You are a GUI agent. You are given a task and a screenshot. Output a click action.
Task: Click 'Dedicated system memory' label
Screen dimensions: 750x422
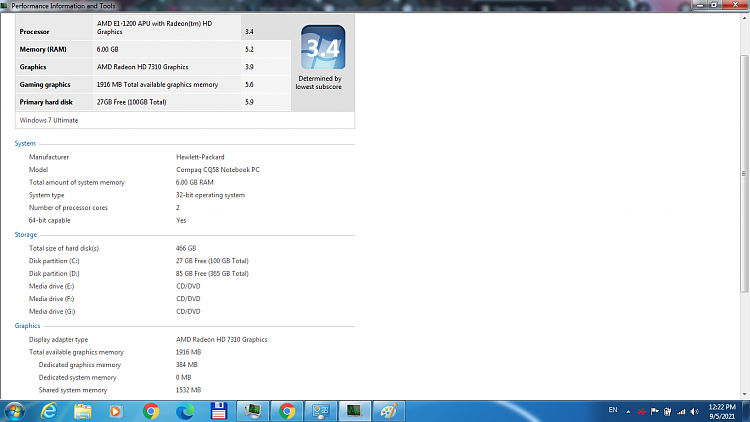coord(77,377)
